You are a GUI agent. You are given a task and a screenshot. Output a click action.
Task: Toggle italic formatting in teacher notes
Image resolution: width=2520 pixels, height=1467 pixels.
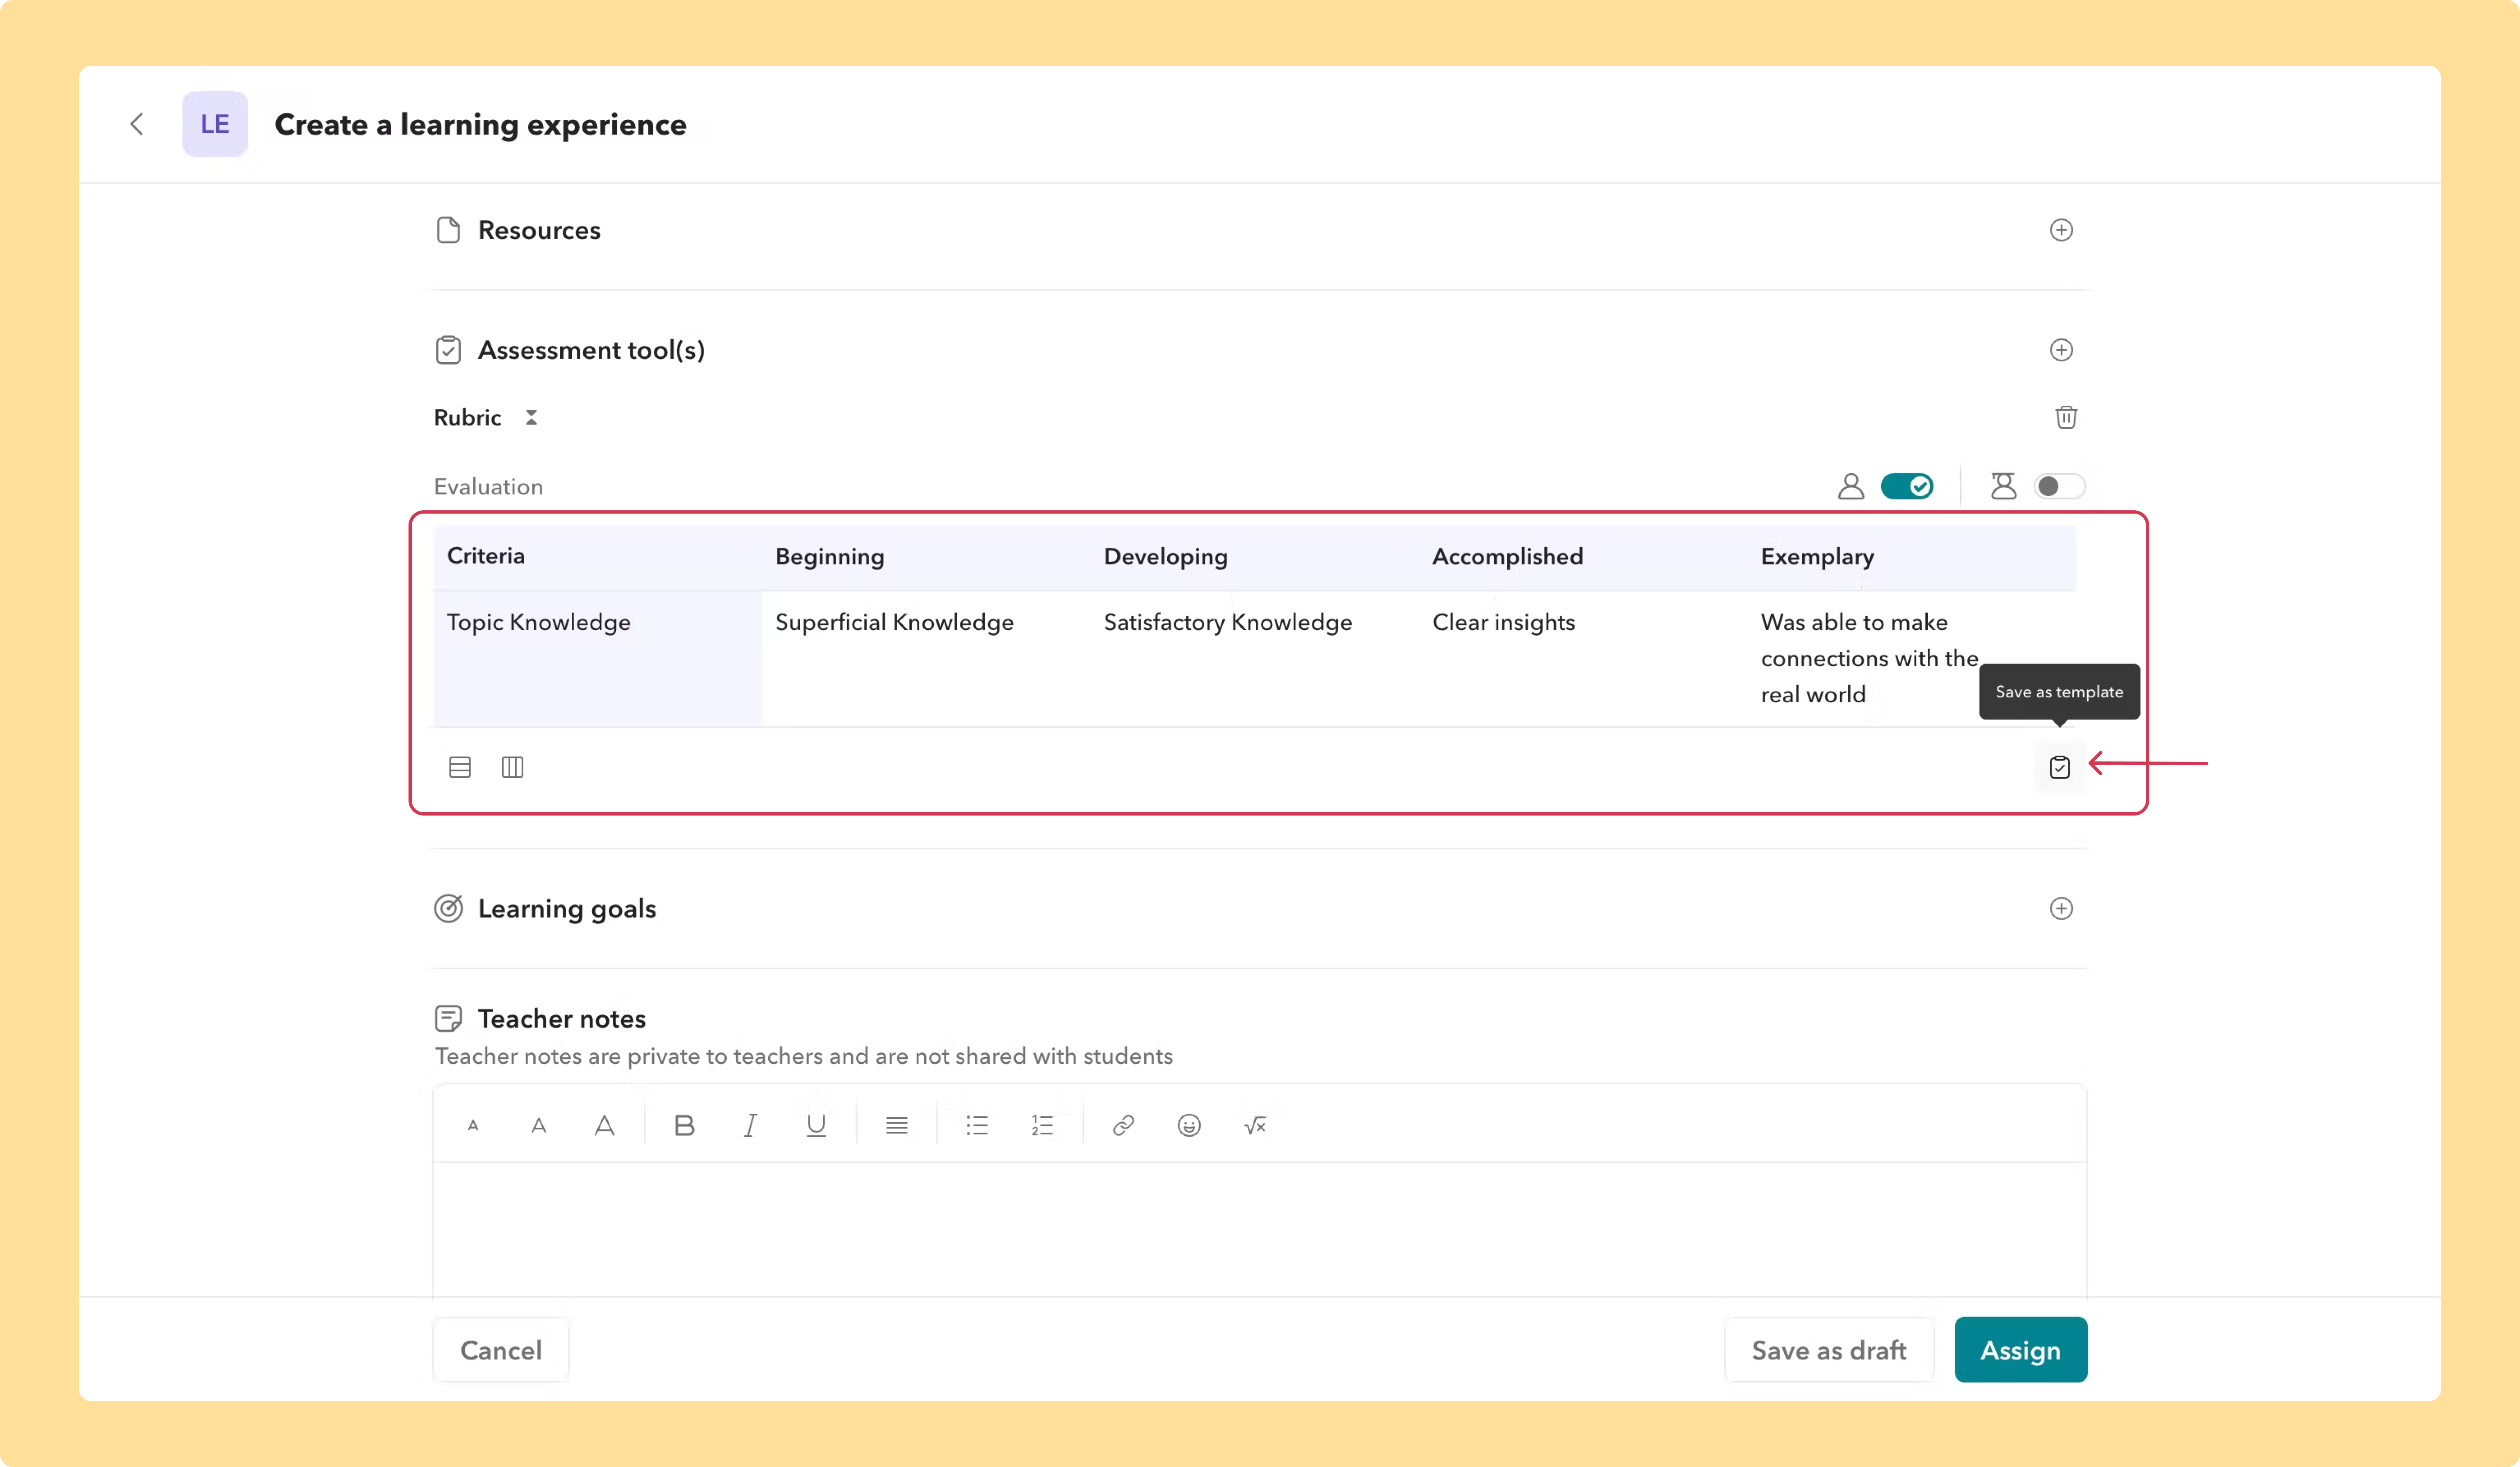point(750,1126)
